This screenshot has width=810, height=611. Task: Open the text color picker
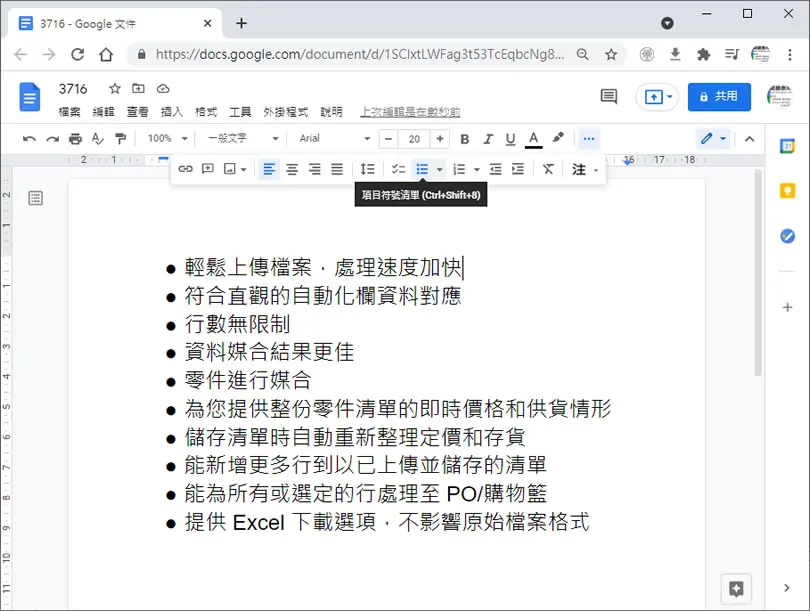[x=534, y=138]
